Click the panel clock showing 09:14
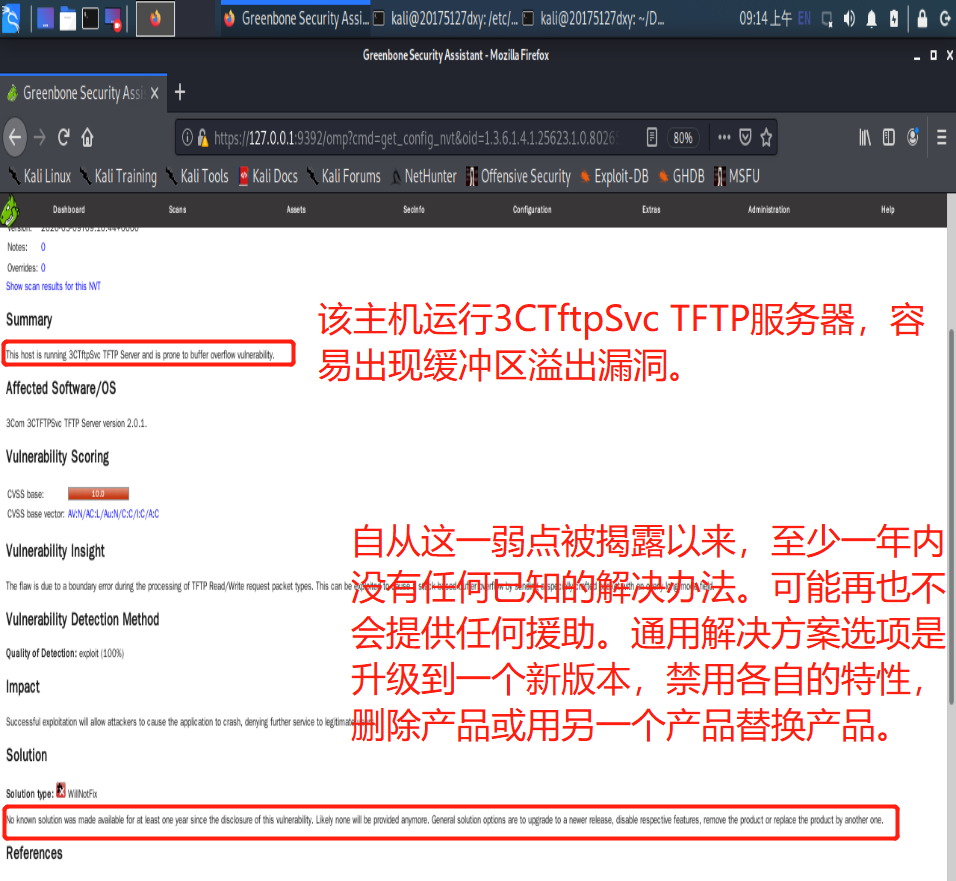The image size is (956, 881). [765, 19]
